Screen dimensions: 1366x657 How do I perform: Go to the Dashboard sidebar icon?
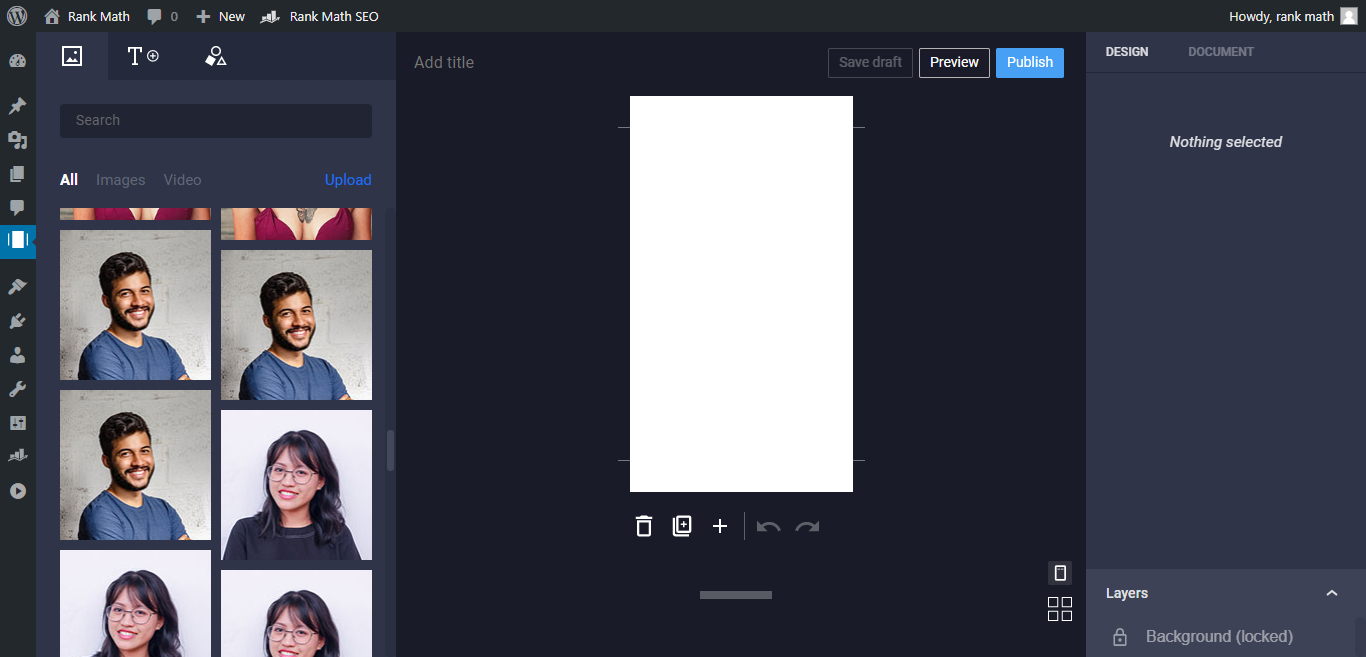coord(17,61)
